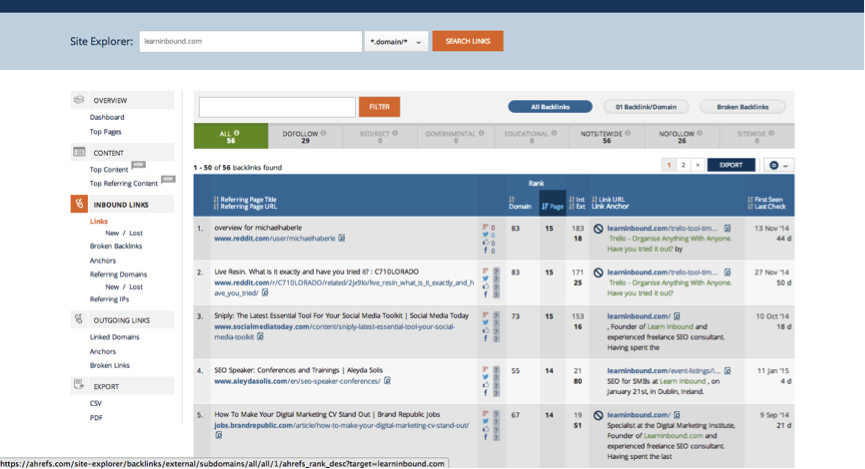865x469 pixels.
Task: Click info icon next to NOTSITEWIDE
Action: click(x=628, y=133)
